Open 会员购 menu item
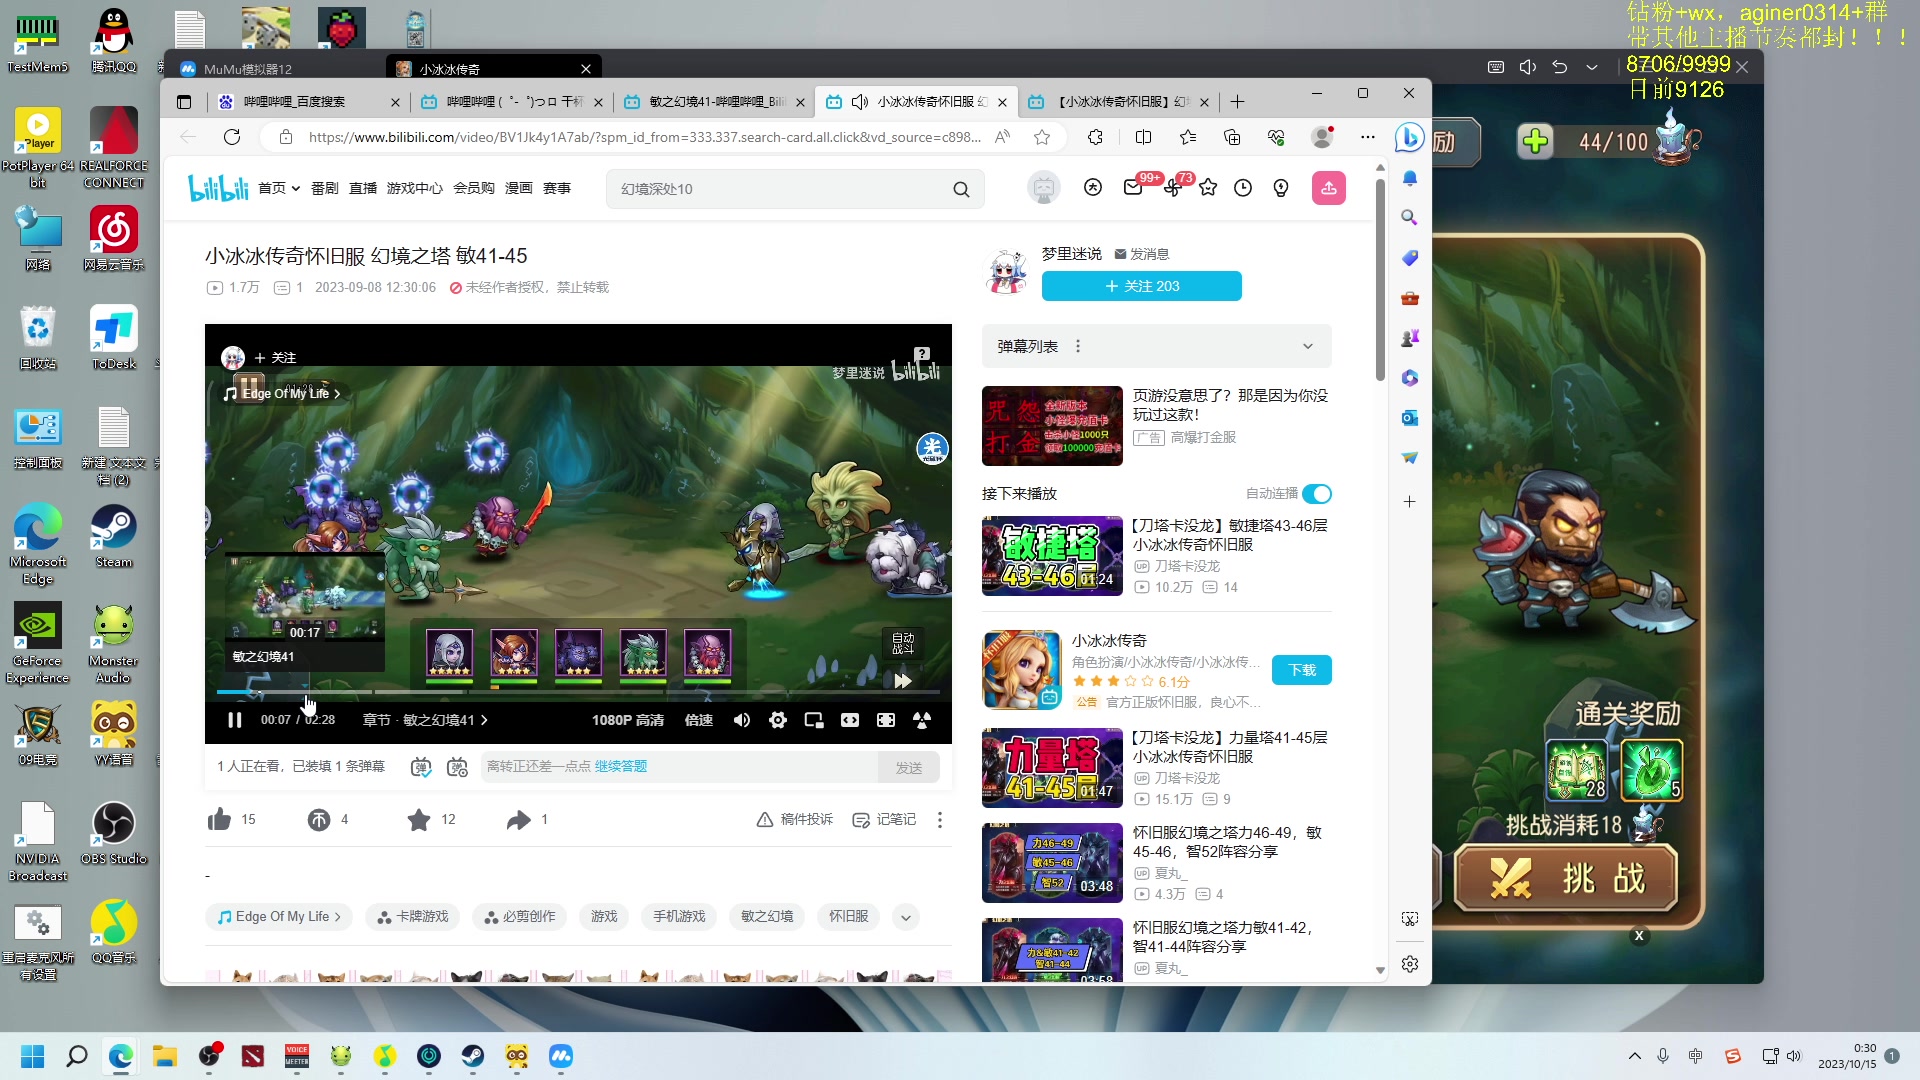The height and width of the screenshot is (1080, 1920). coord(474,188)
